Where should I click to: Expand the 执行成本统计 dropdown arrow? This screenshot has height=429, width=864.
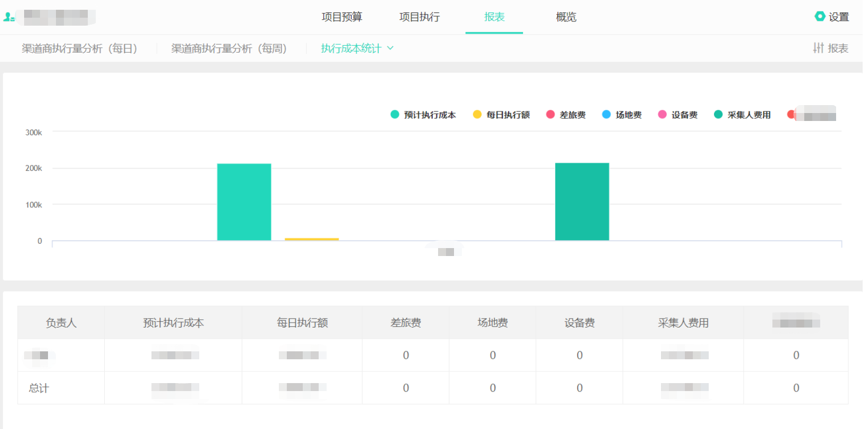pos(390,48)
